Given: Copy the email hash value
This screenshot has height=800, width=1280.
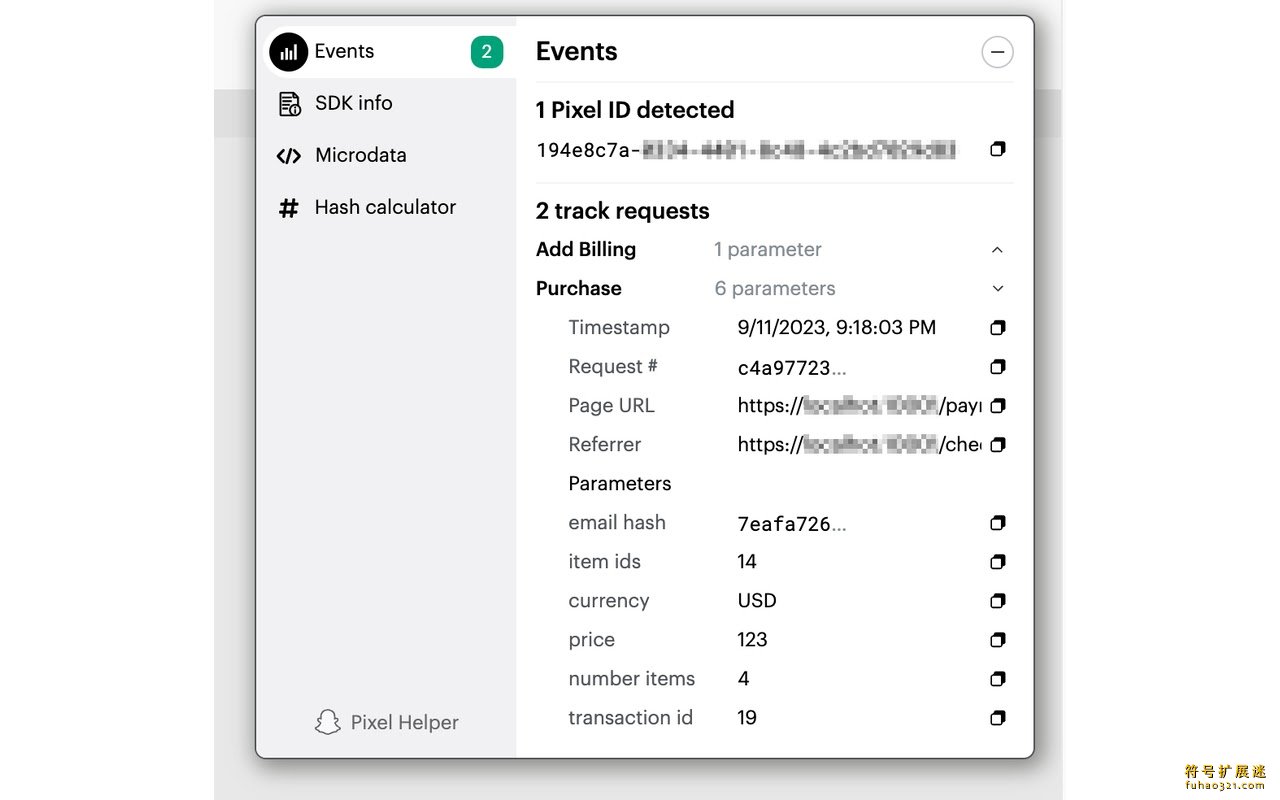Looking at the screenshot, I should (997, 523).
